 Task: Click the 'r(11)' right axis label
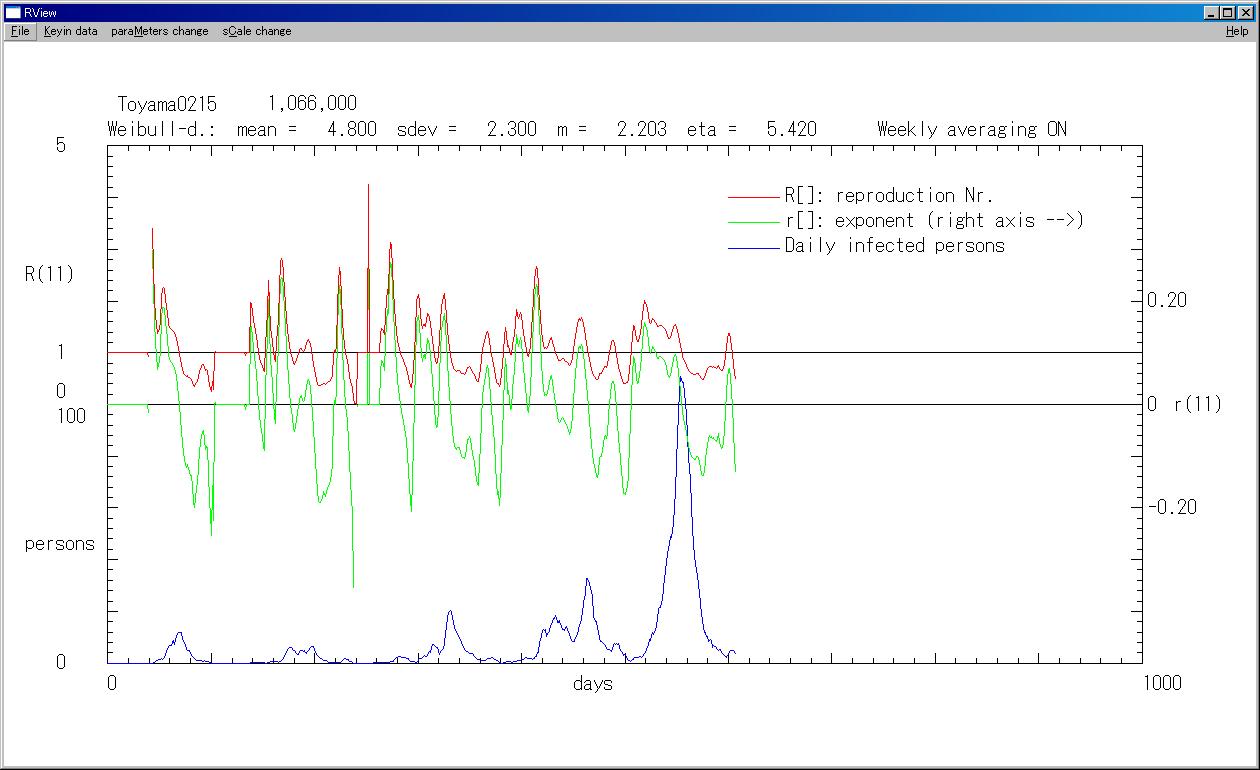click(1198, 405)
